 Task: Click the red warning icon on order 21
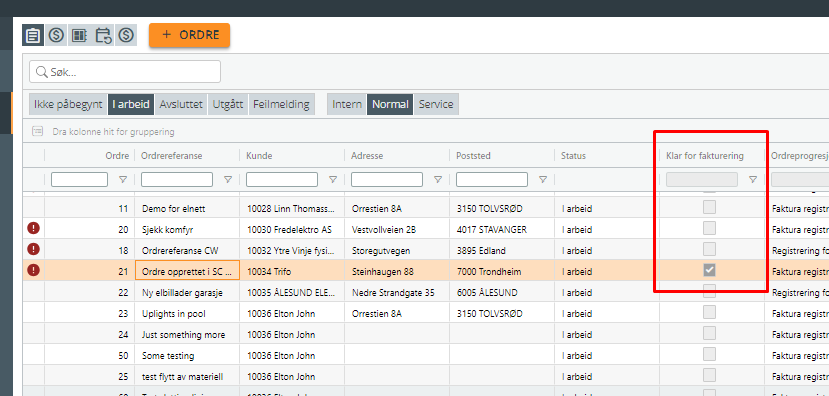click(x=34, y=270)
